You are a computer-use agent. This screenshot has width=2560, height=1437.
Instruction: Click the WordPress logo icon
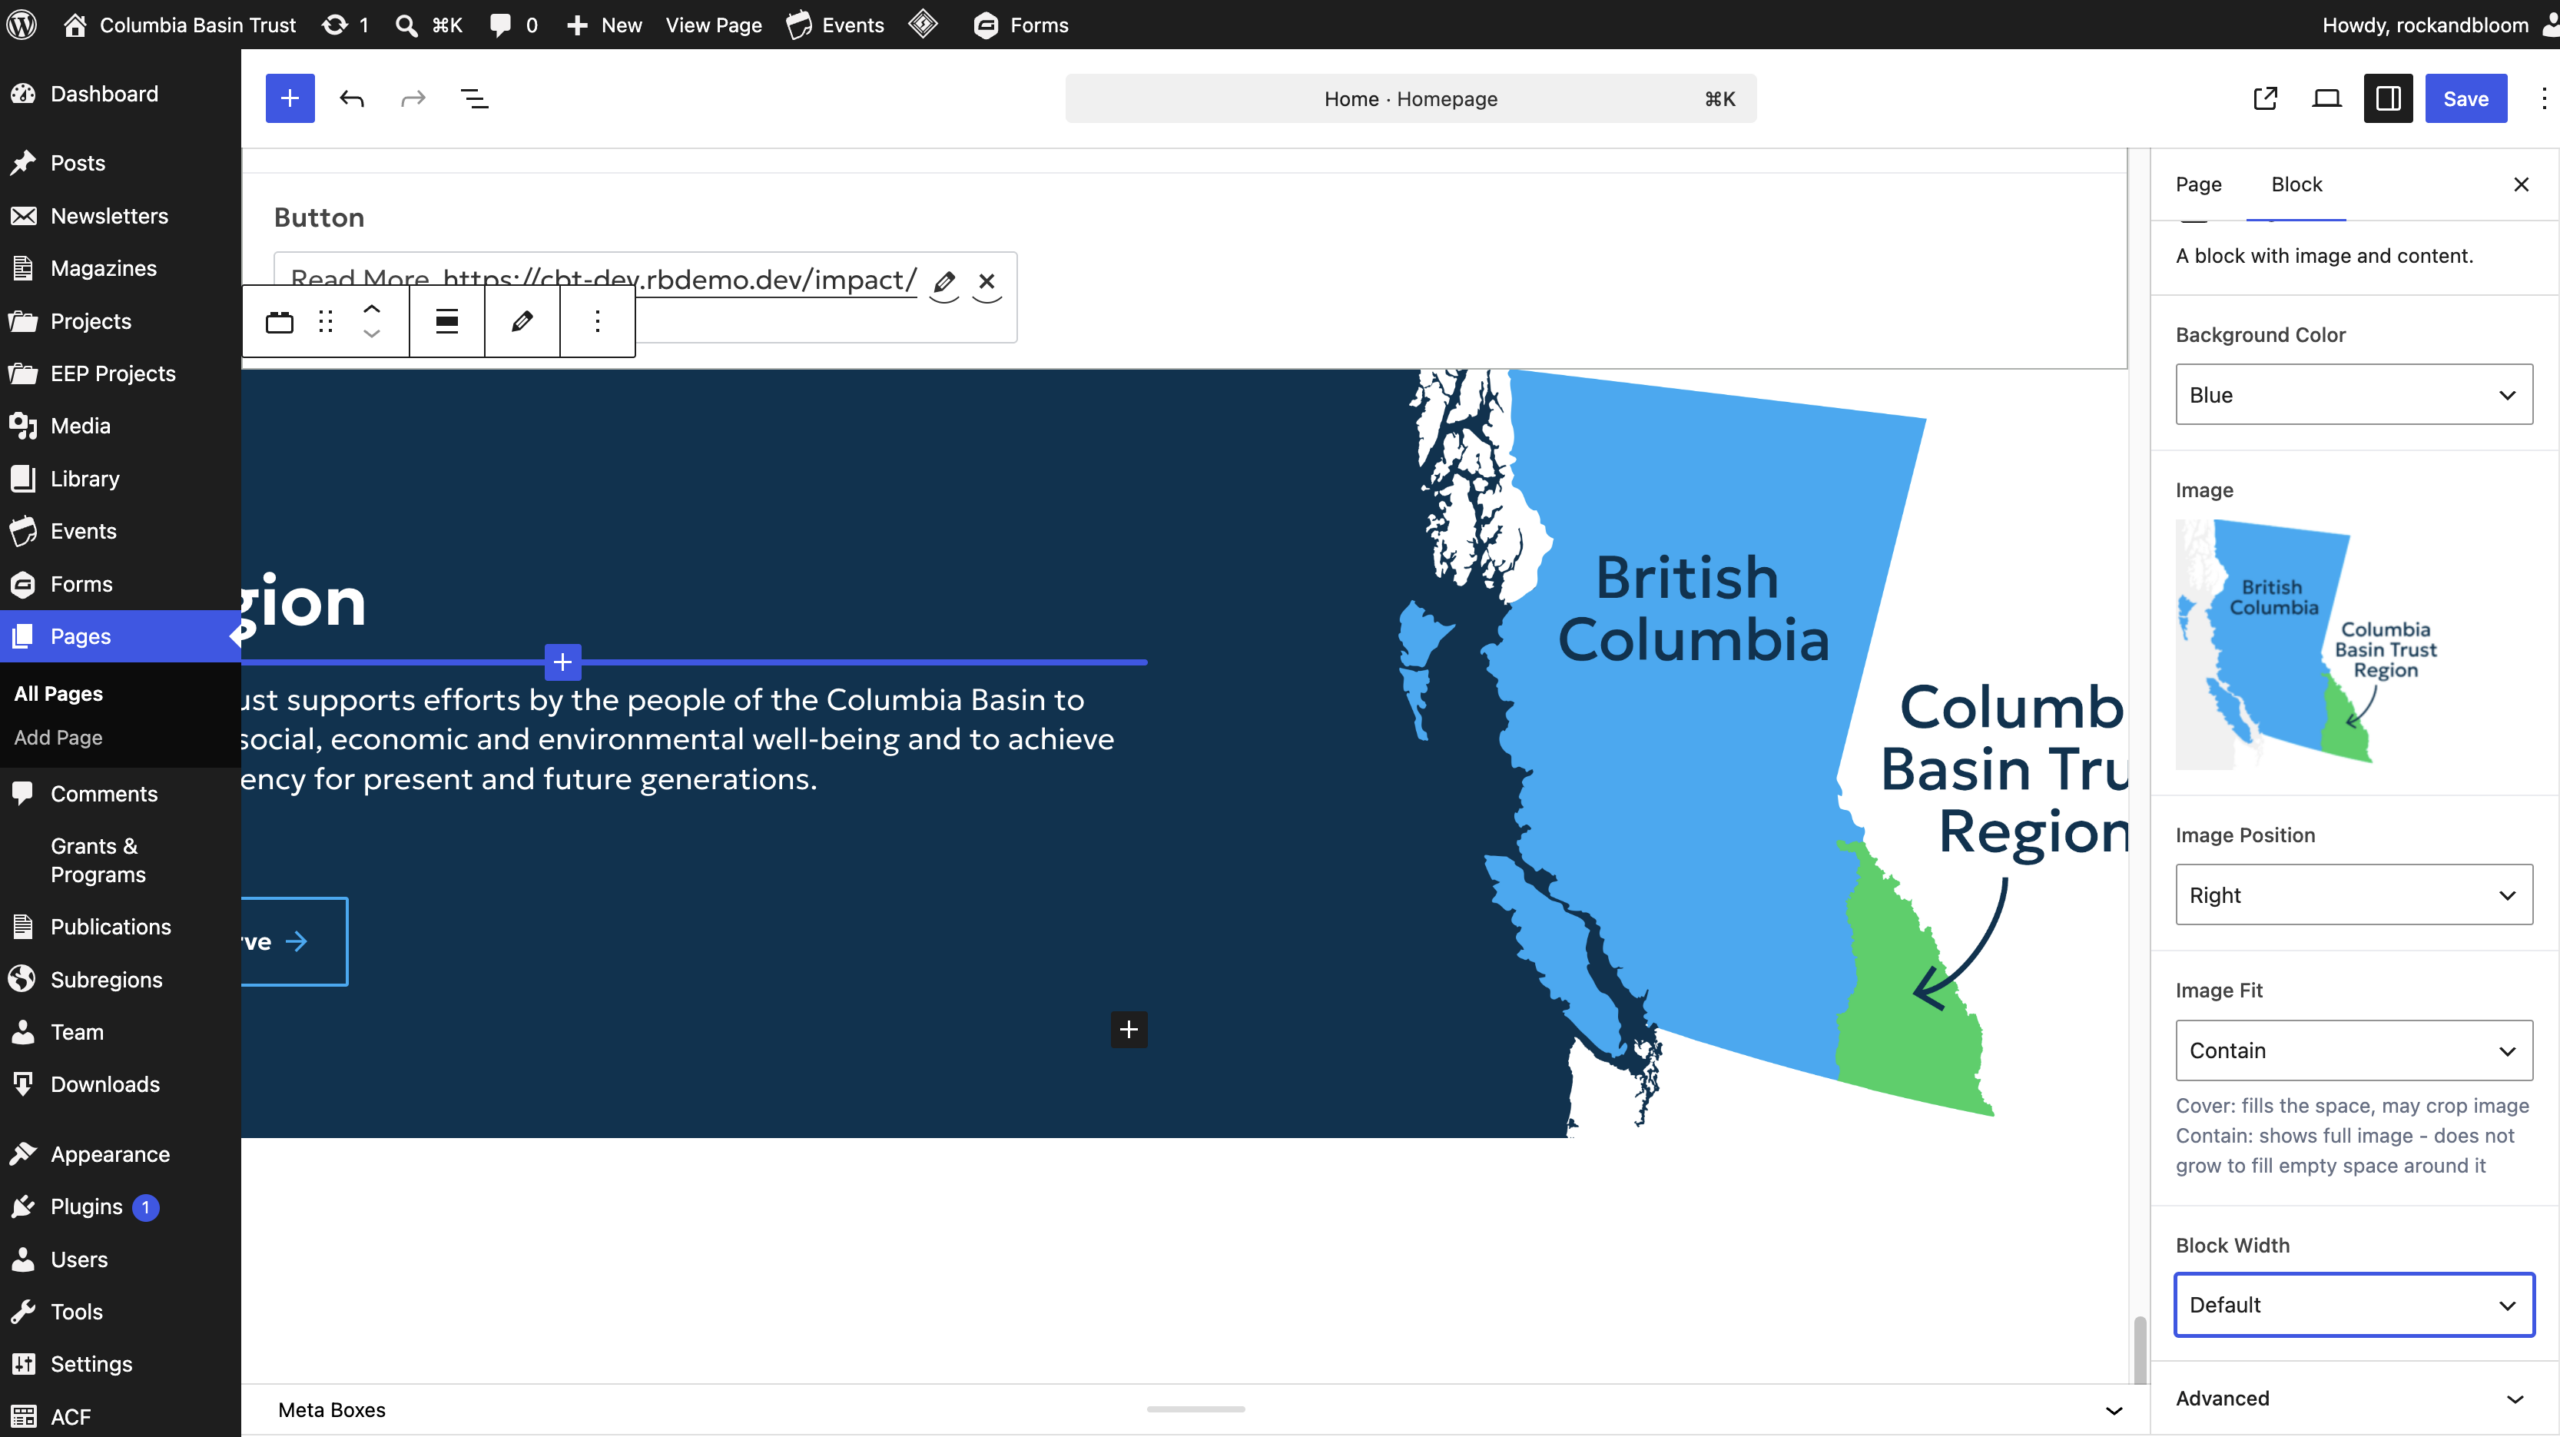pyautogui.click(x=22, y=25)
